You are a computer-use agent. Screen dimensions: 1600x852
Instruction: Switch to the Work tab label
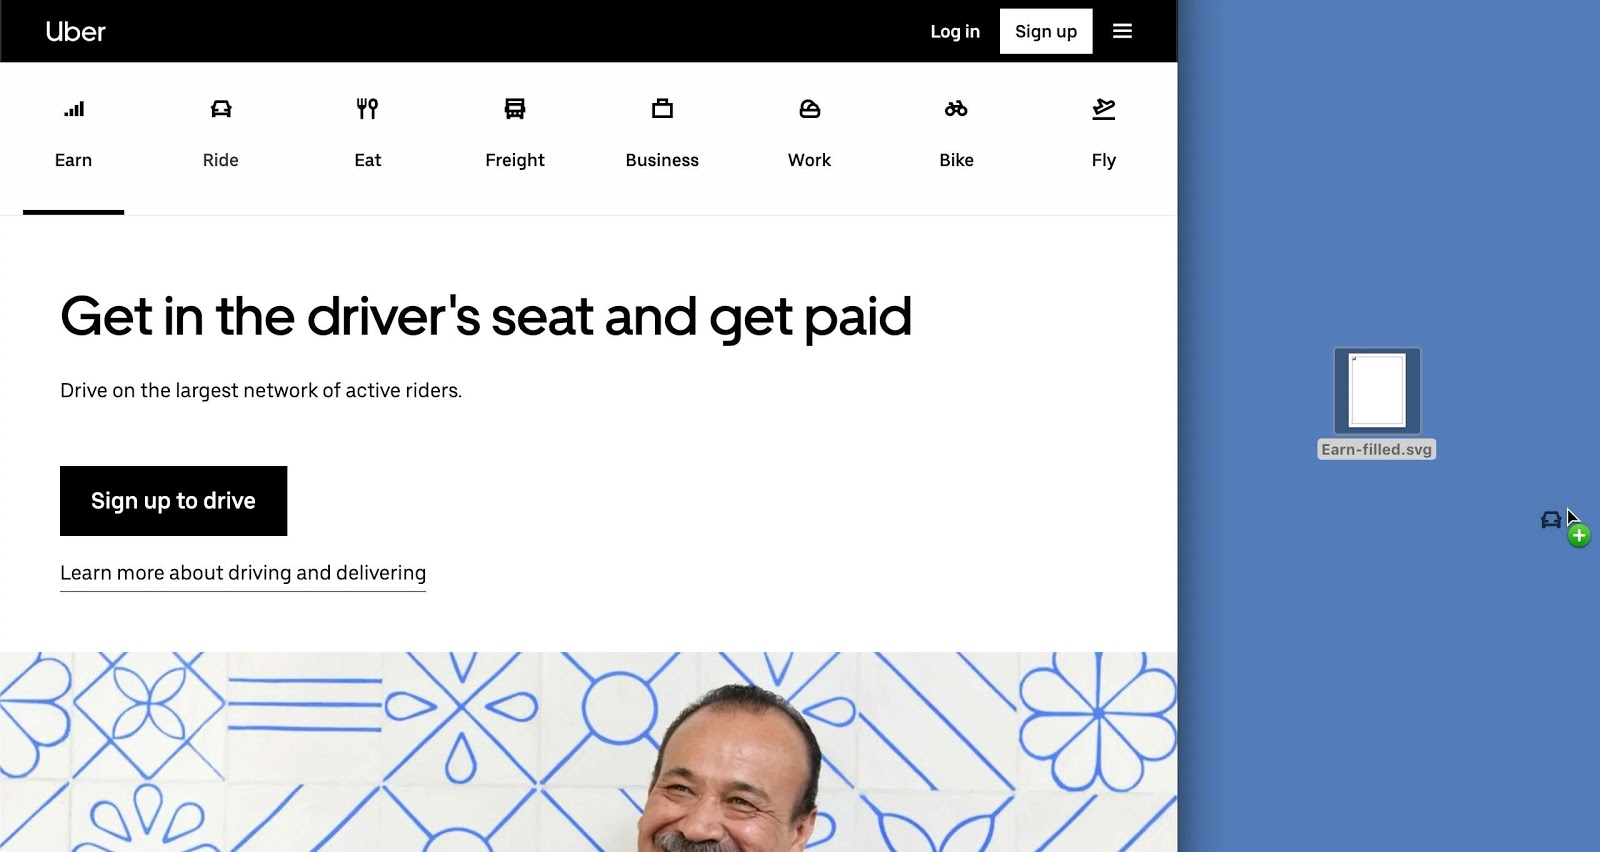click(810, 160)
